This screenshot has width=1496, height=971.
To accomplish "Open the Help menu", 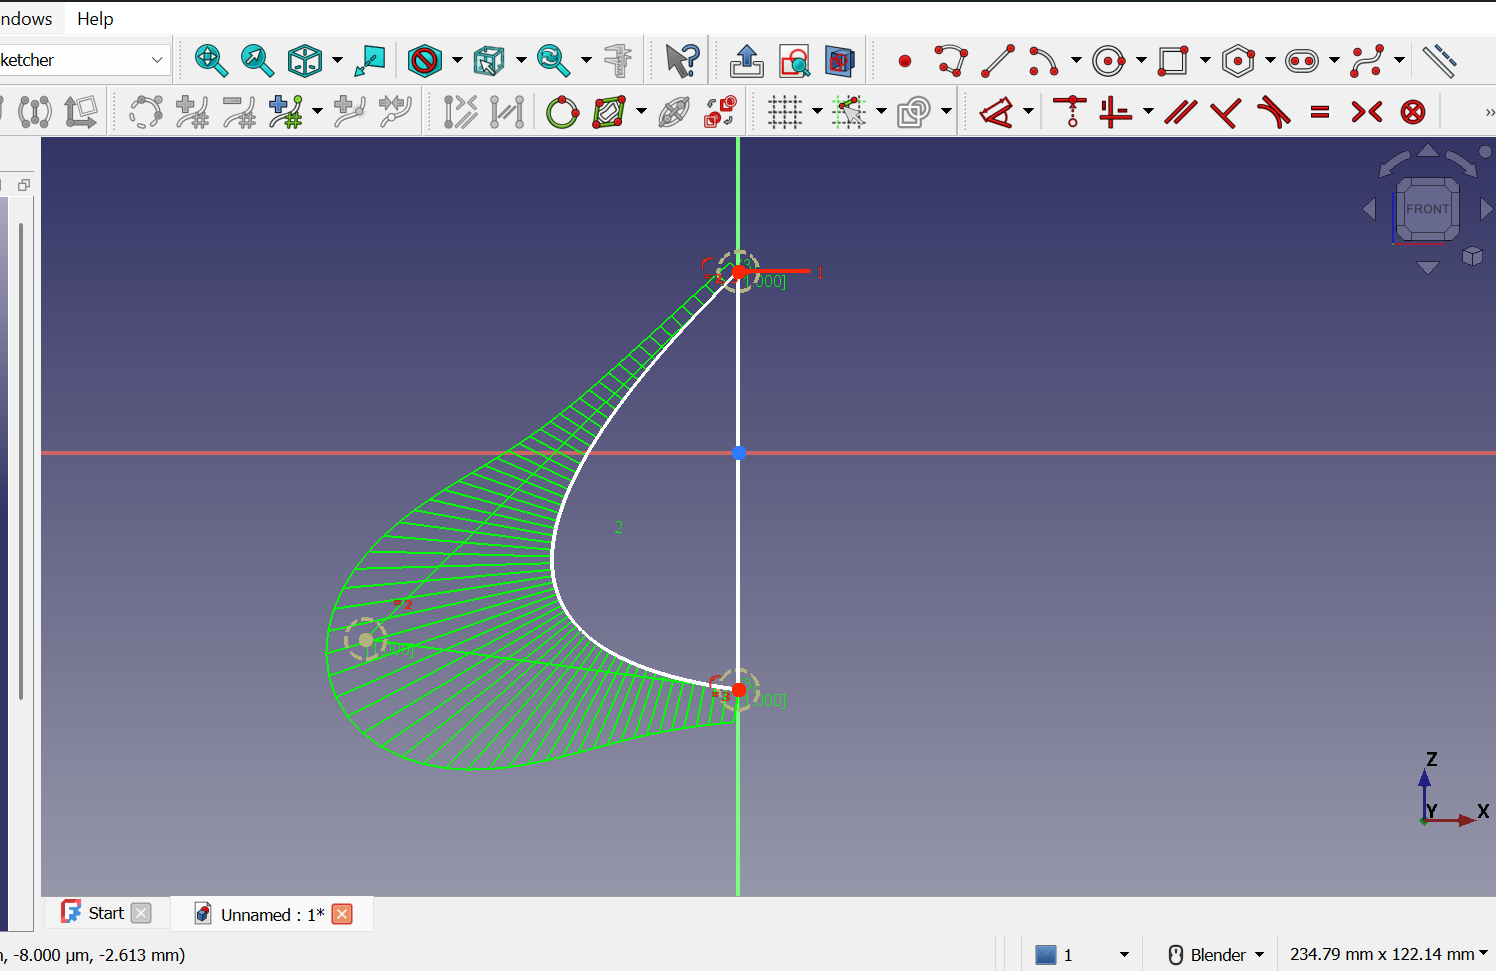I will [94, 18].
